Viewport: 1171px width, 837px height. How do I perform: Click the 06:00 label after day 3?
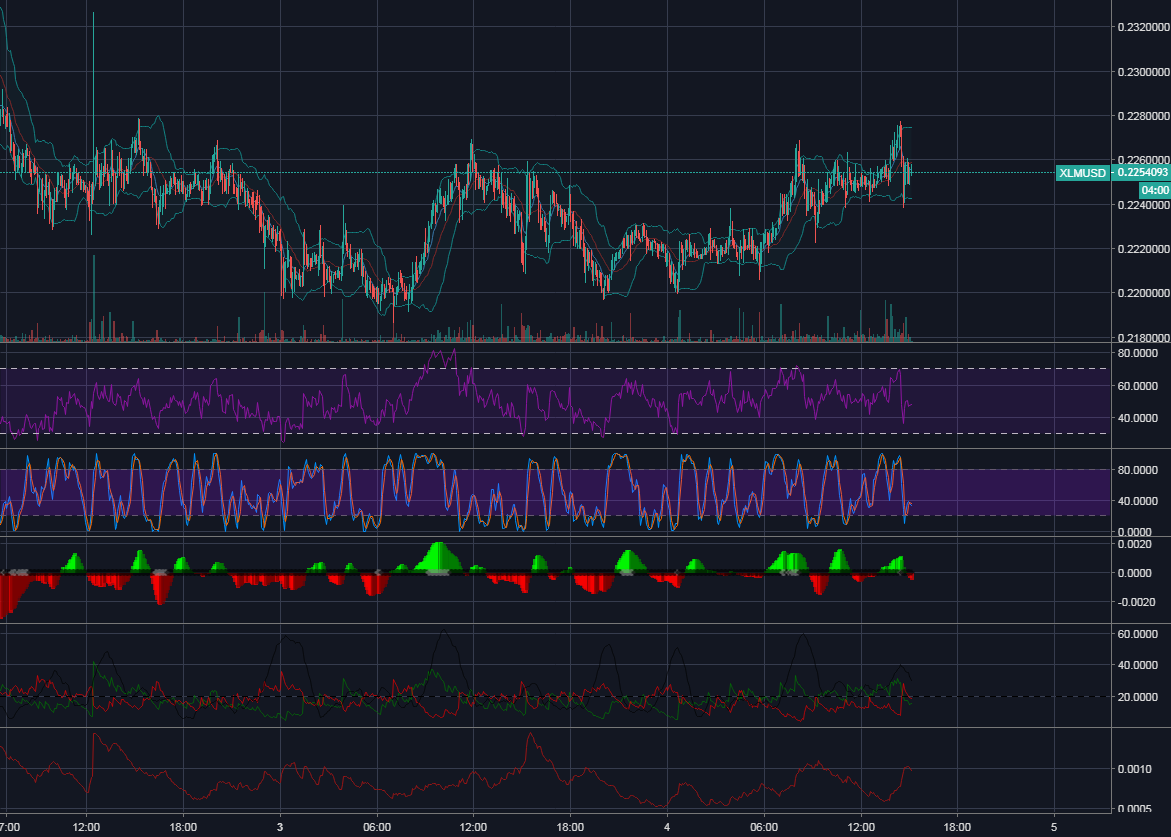tap(376, 827)
